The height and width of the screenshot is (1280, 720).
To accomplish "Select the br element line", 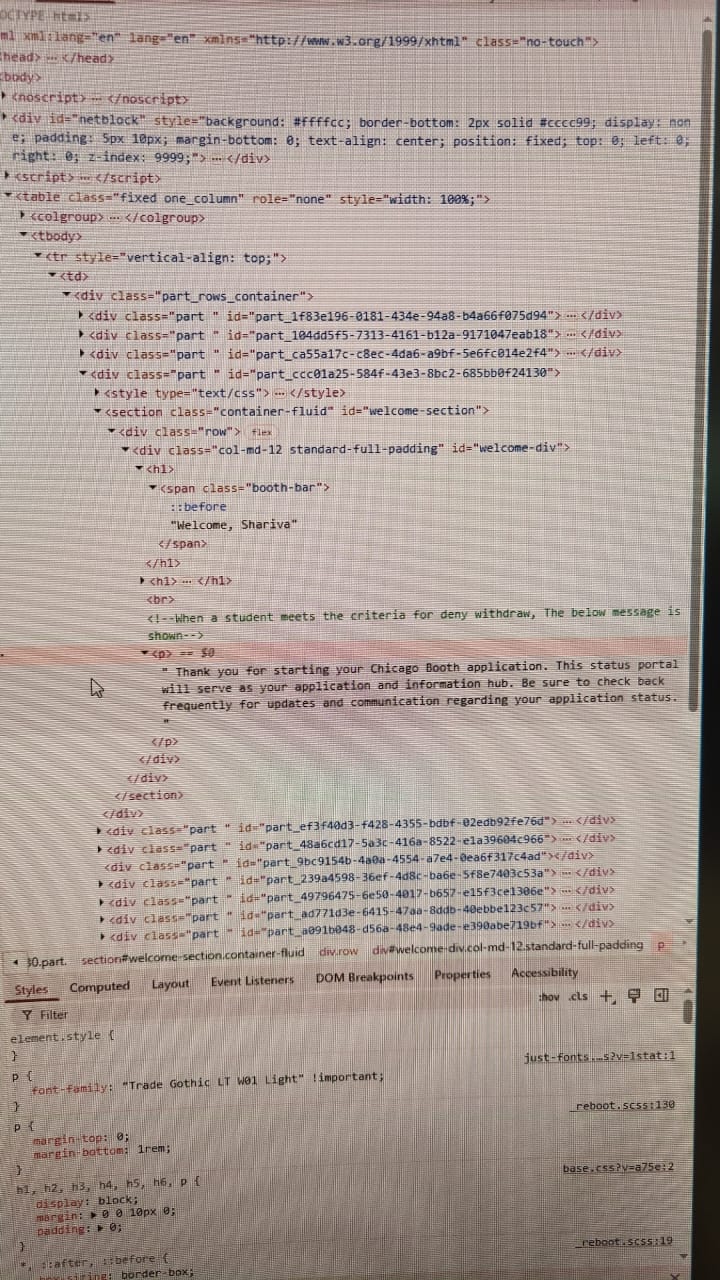I will tap(161, 600).
